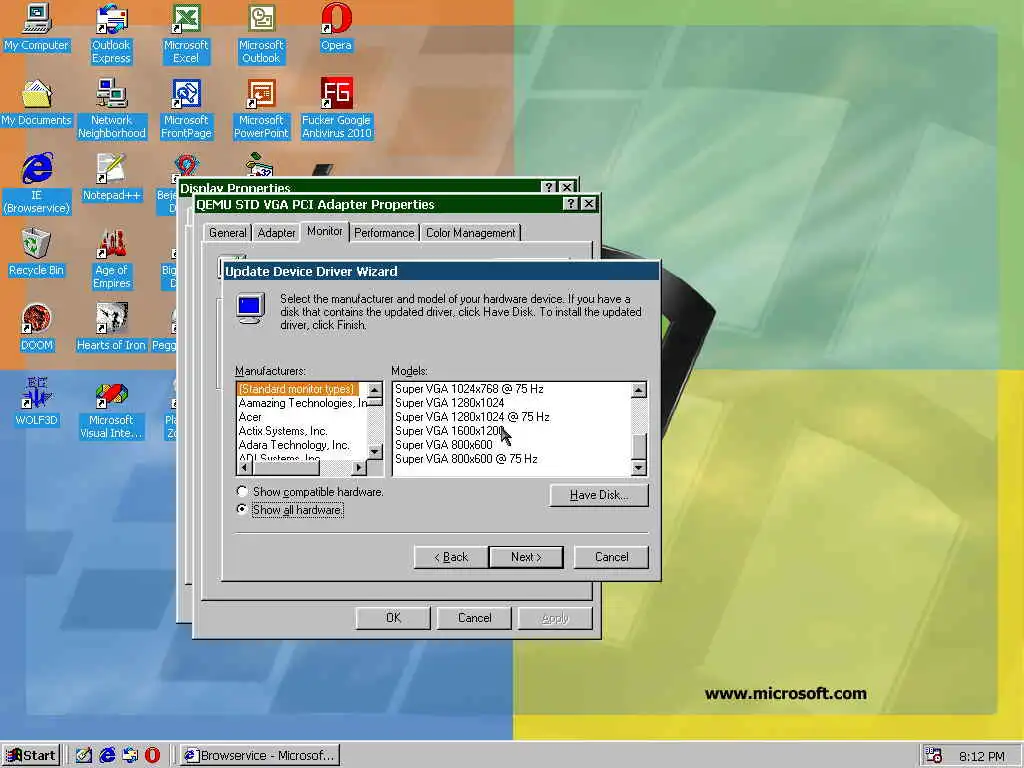The image size is (1024, 768).
Task: Click Next in the driver wizard
Action: click(526, 557)
